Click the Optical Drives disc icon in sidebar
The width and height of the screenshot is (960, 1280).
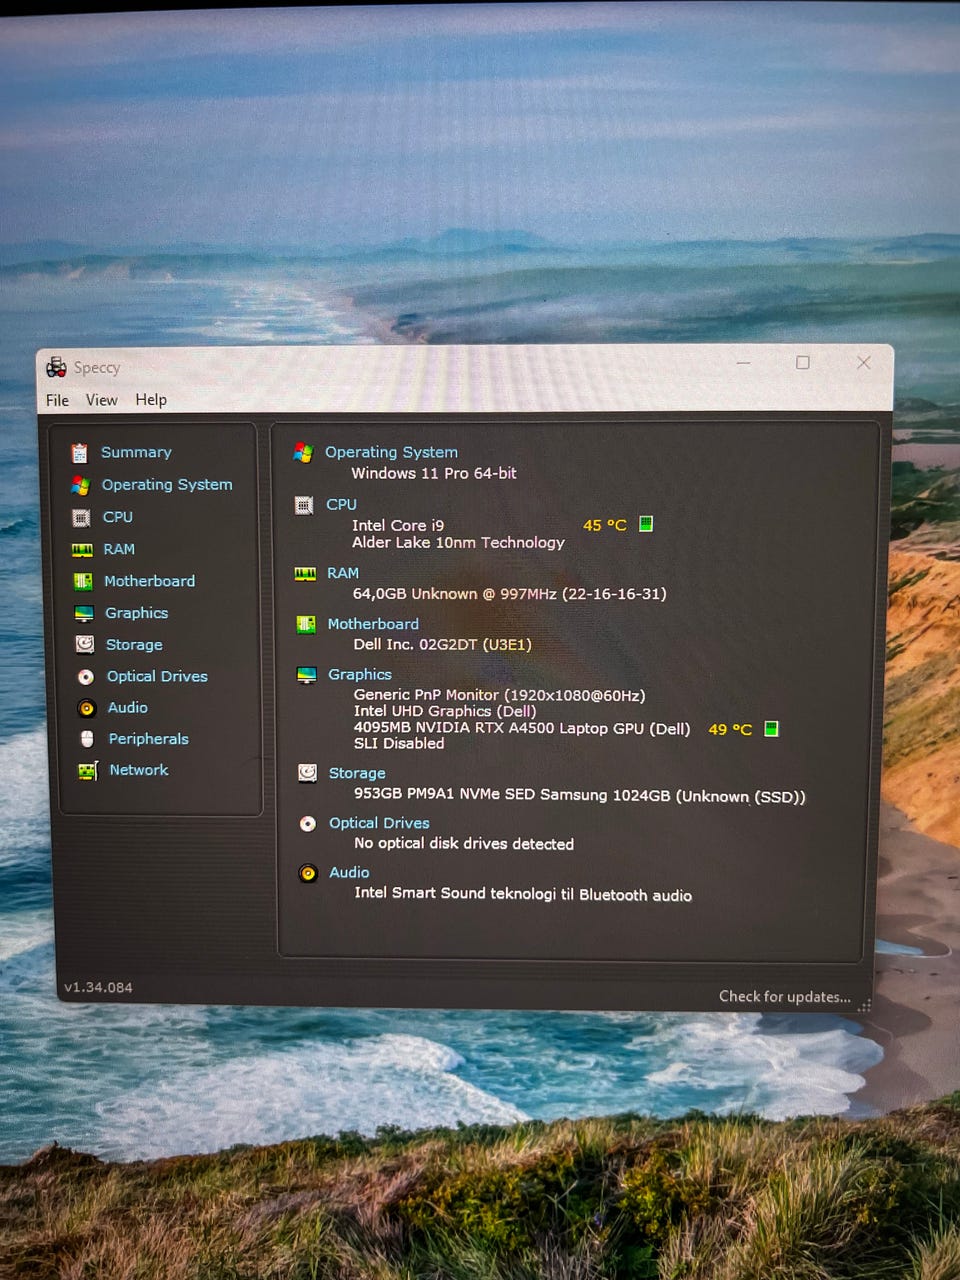click(86, 677)
